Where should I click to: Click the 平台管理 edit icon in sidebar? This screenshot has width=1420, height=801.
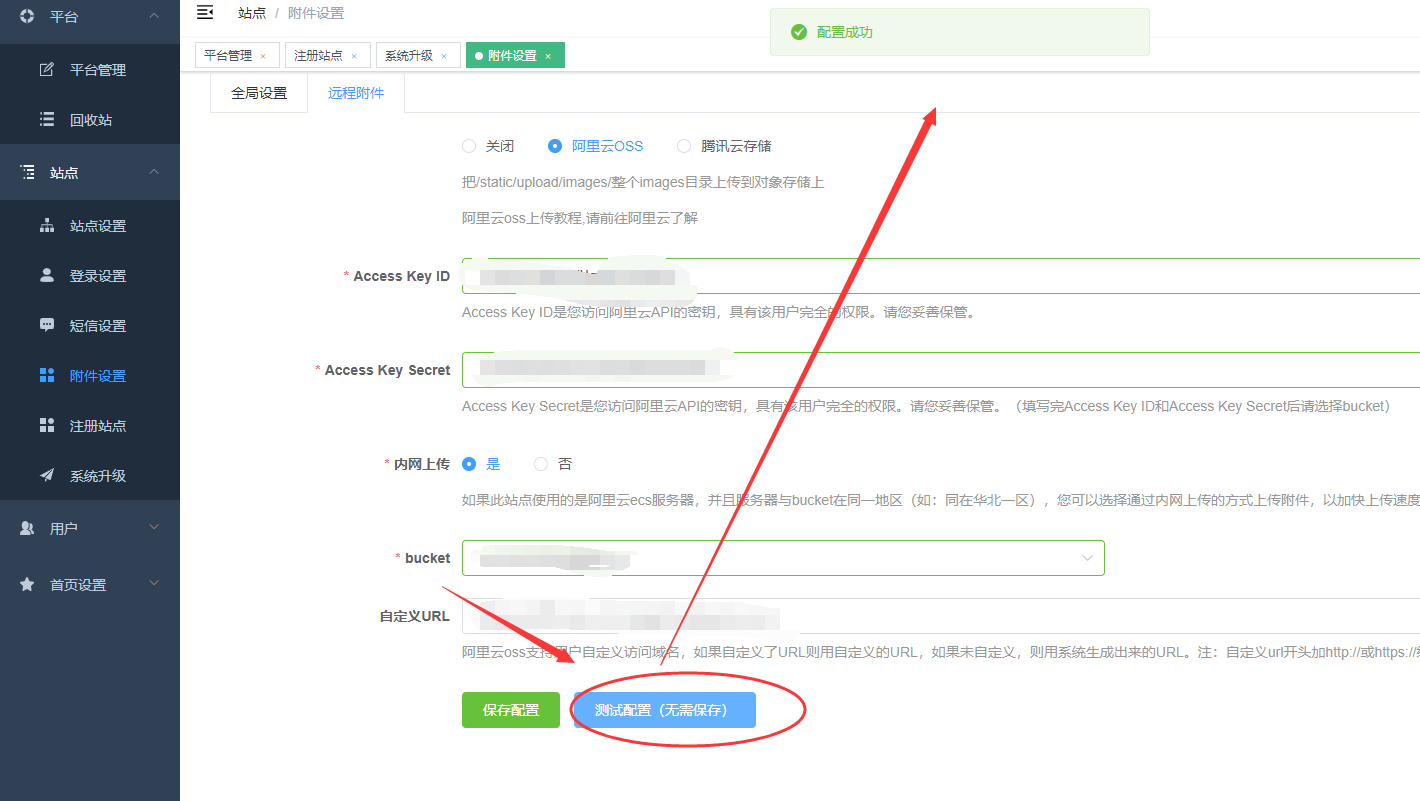[47, 70]
